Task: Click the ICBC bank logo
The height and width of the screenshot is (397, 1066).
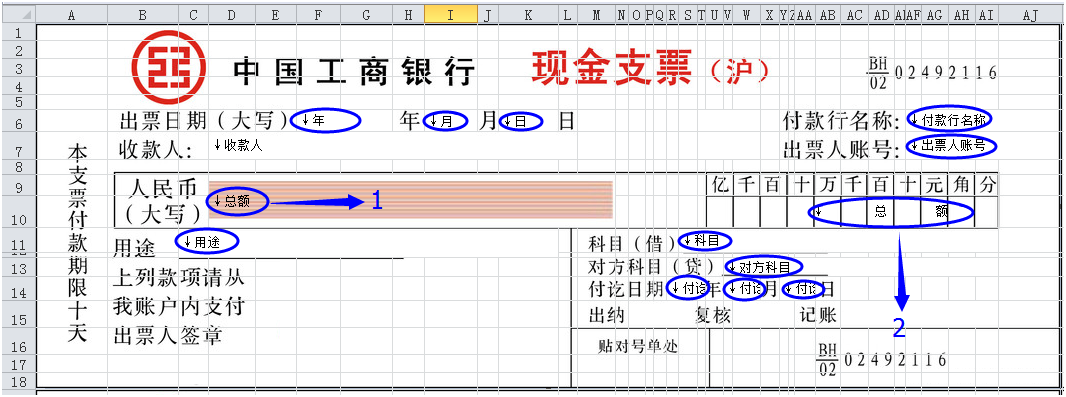Action: click(x=169, y=67)
